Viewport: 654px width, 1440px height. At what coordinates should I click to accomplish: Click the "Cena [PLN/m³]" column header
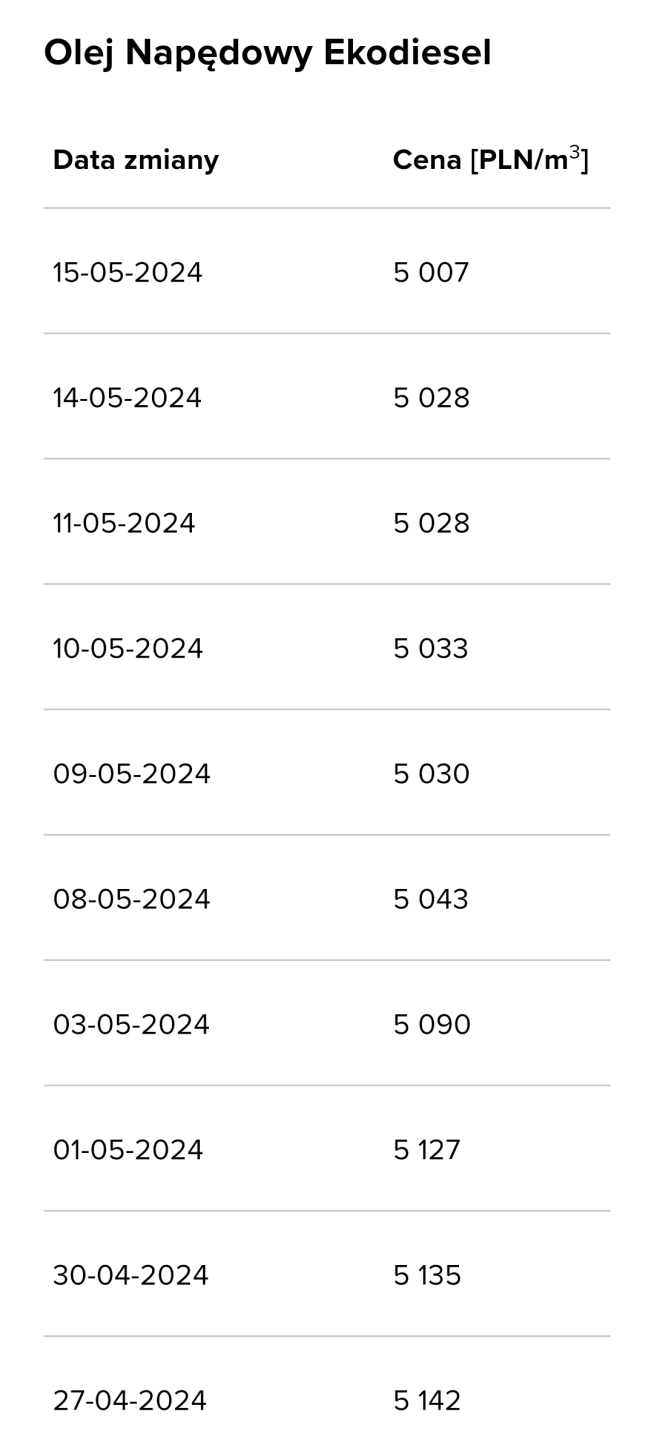coord(490,160)
